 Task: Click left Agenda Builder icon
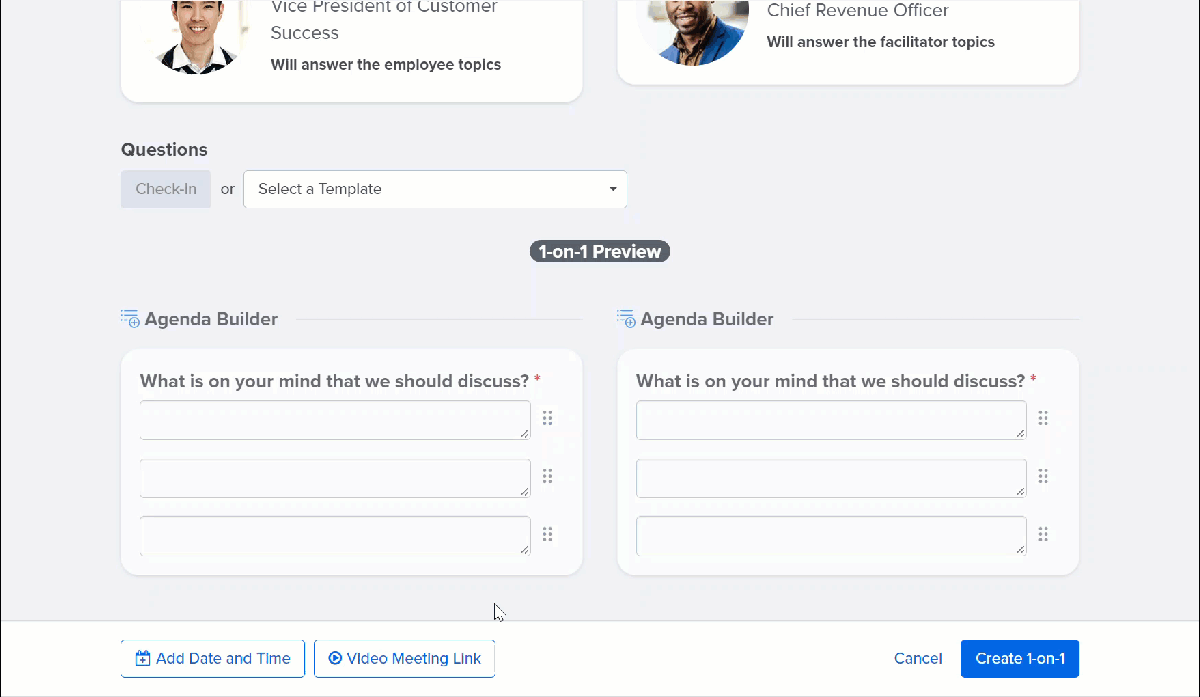(130, 319)
